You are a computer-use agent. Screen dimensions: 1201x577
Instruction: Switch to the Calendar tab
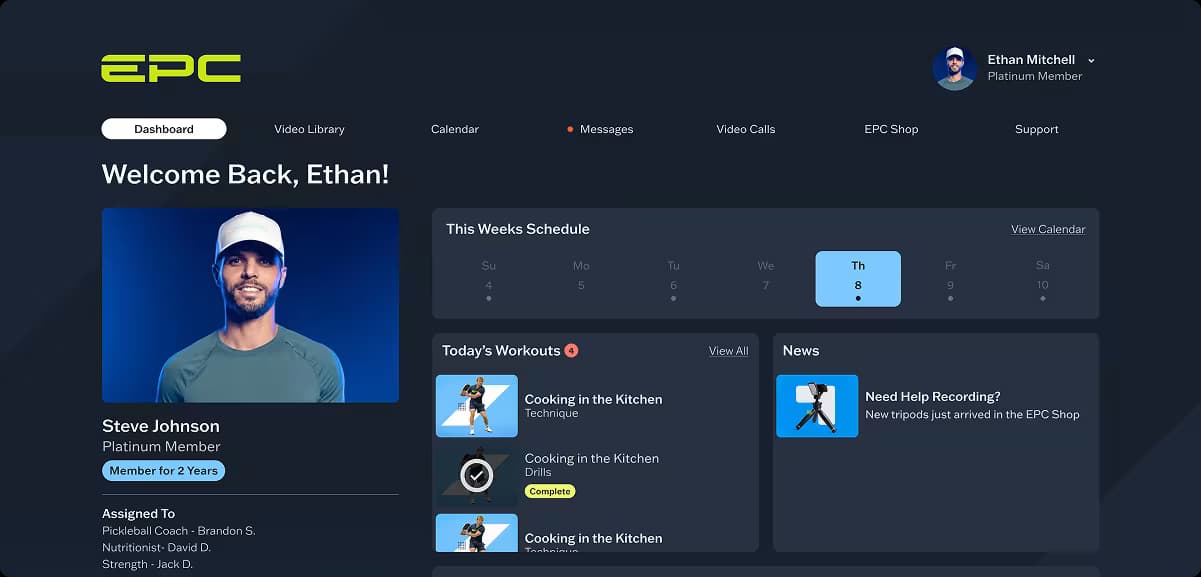[x=455, y=129]
